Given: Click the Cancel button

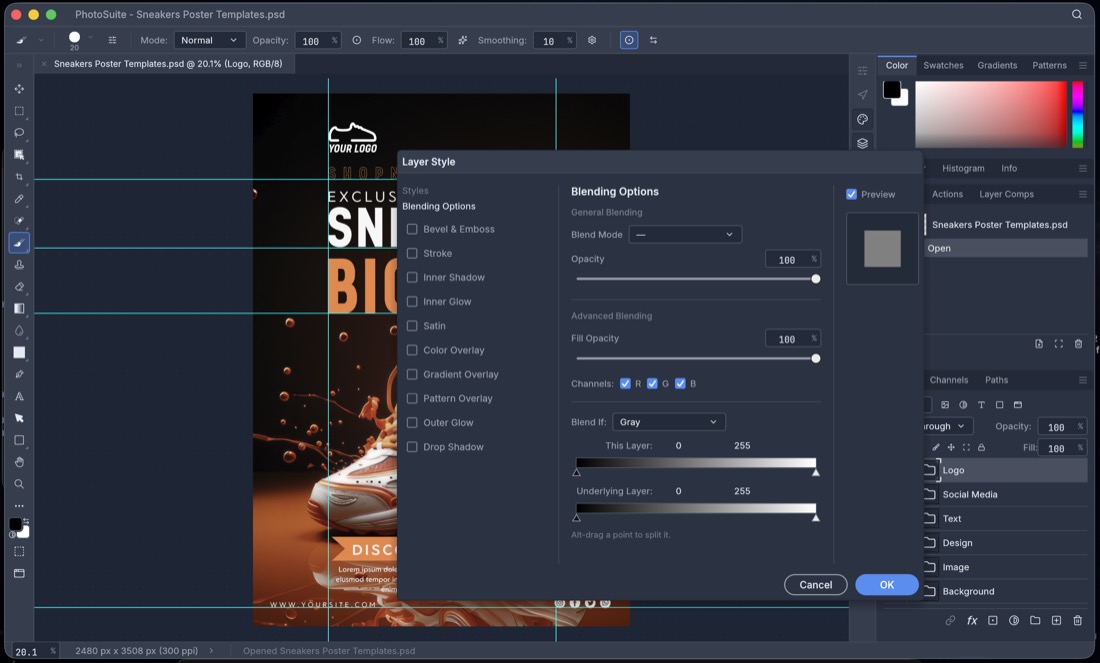Looking at the screenshot, I should (x=815, y=584).
